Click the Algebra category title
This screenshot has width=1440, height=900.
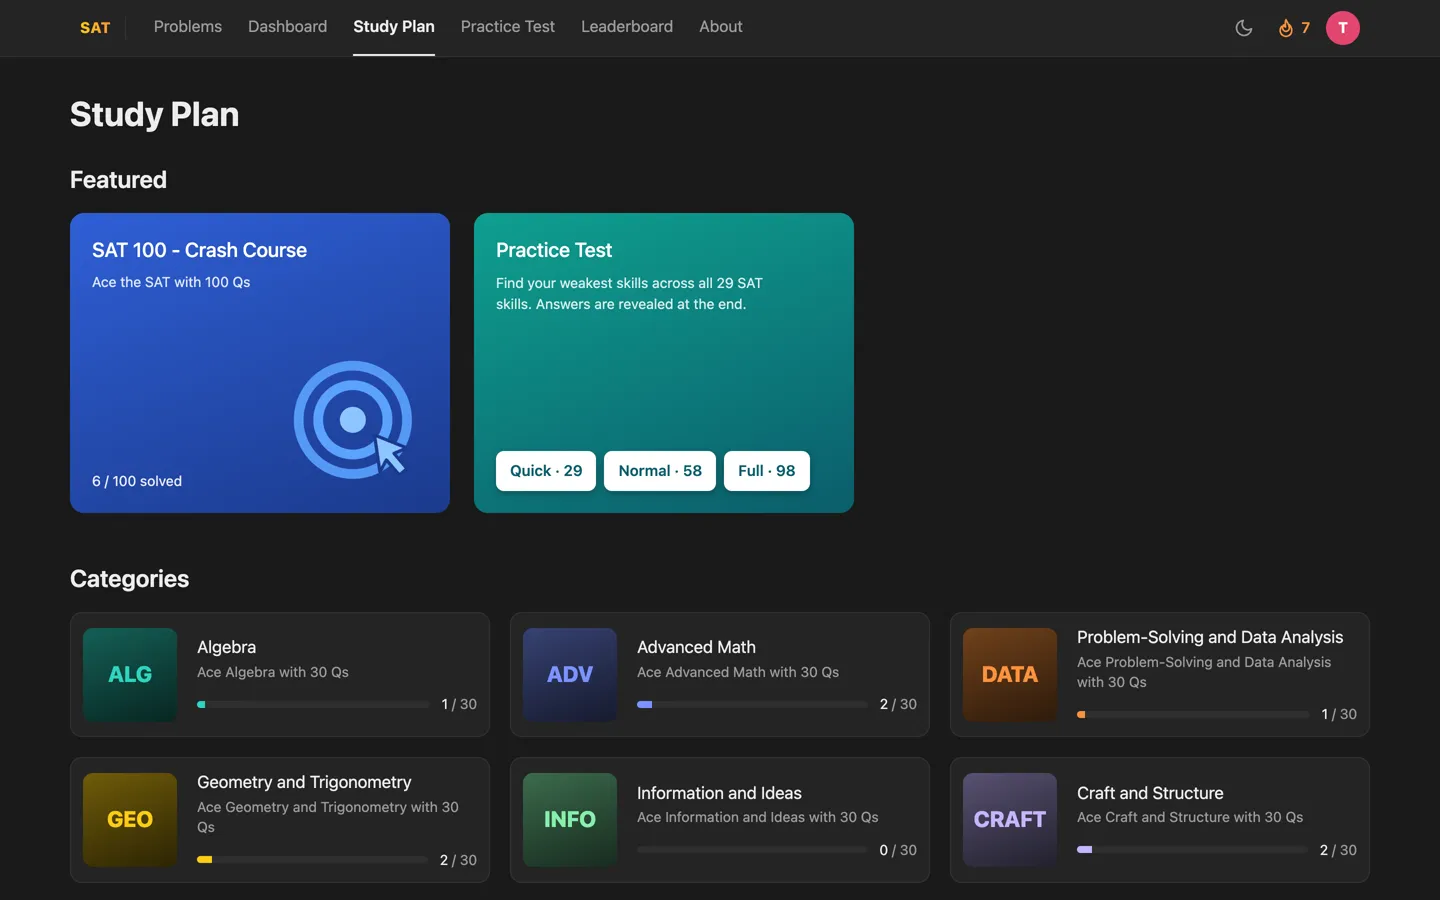pyautogui.click(x=226, y=647)
